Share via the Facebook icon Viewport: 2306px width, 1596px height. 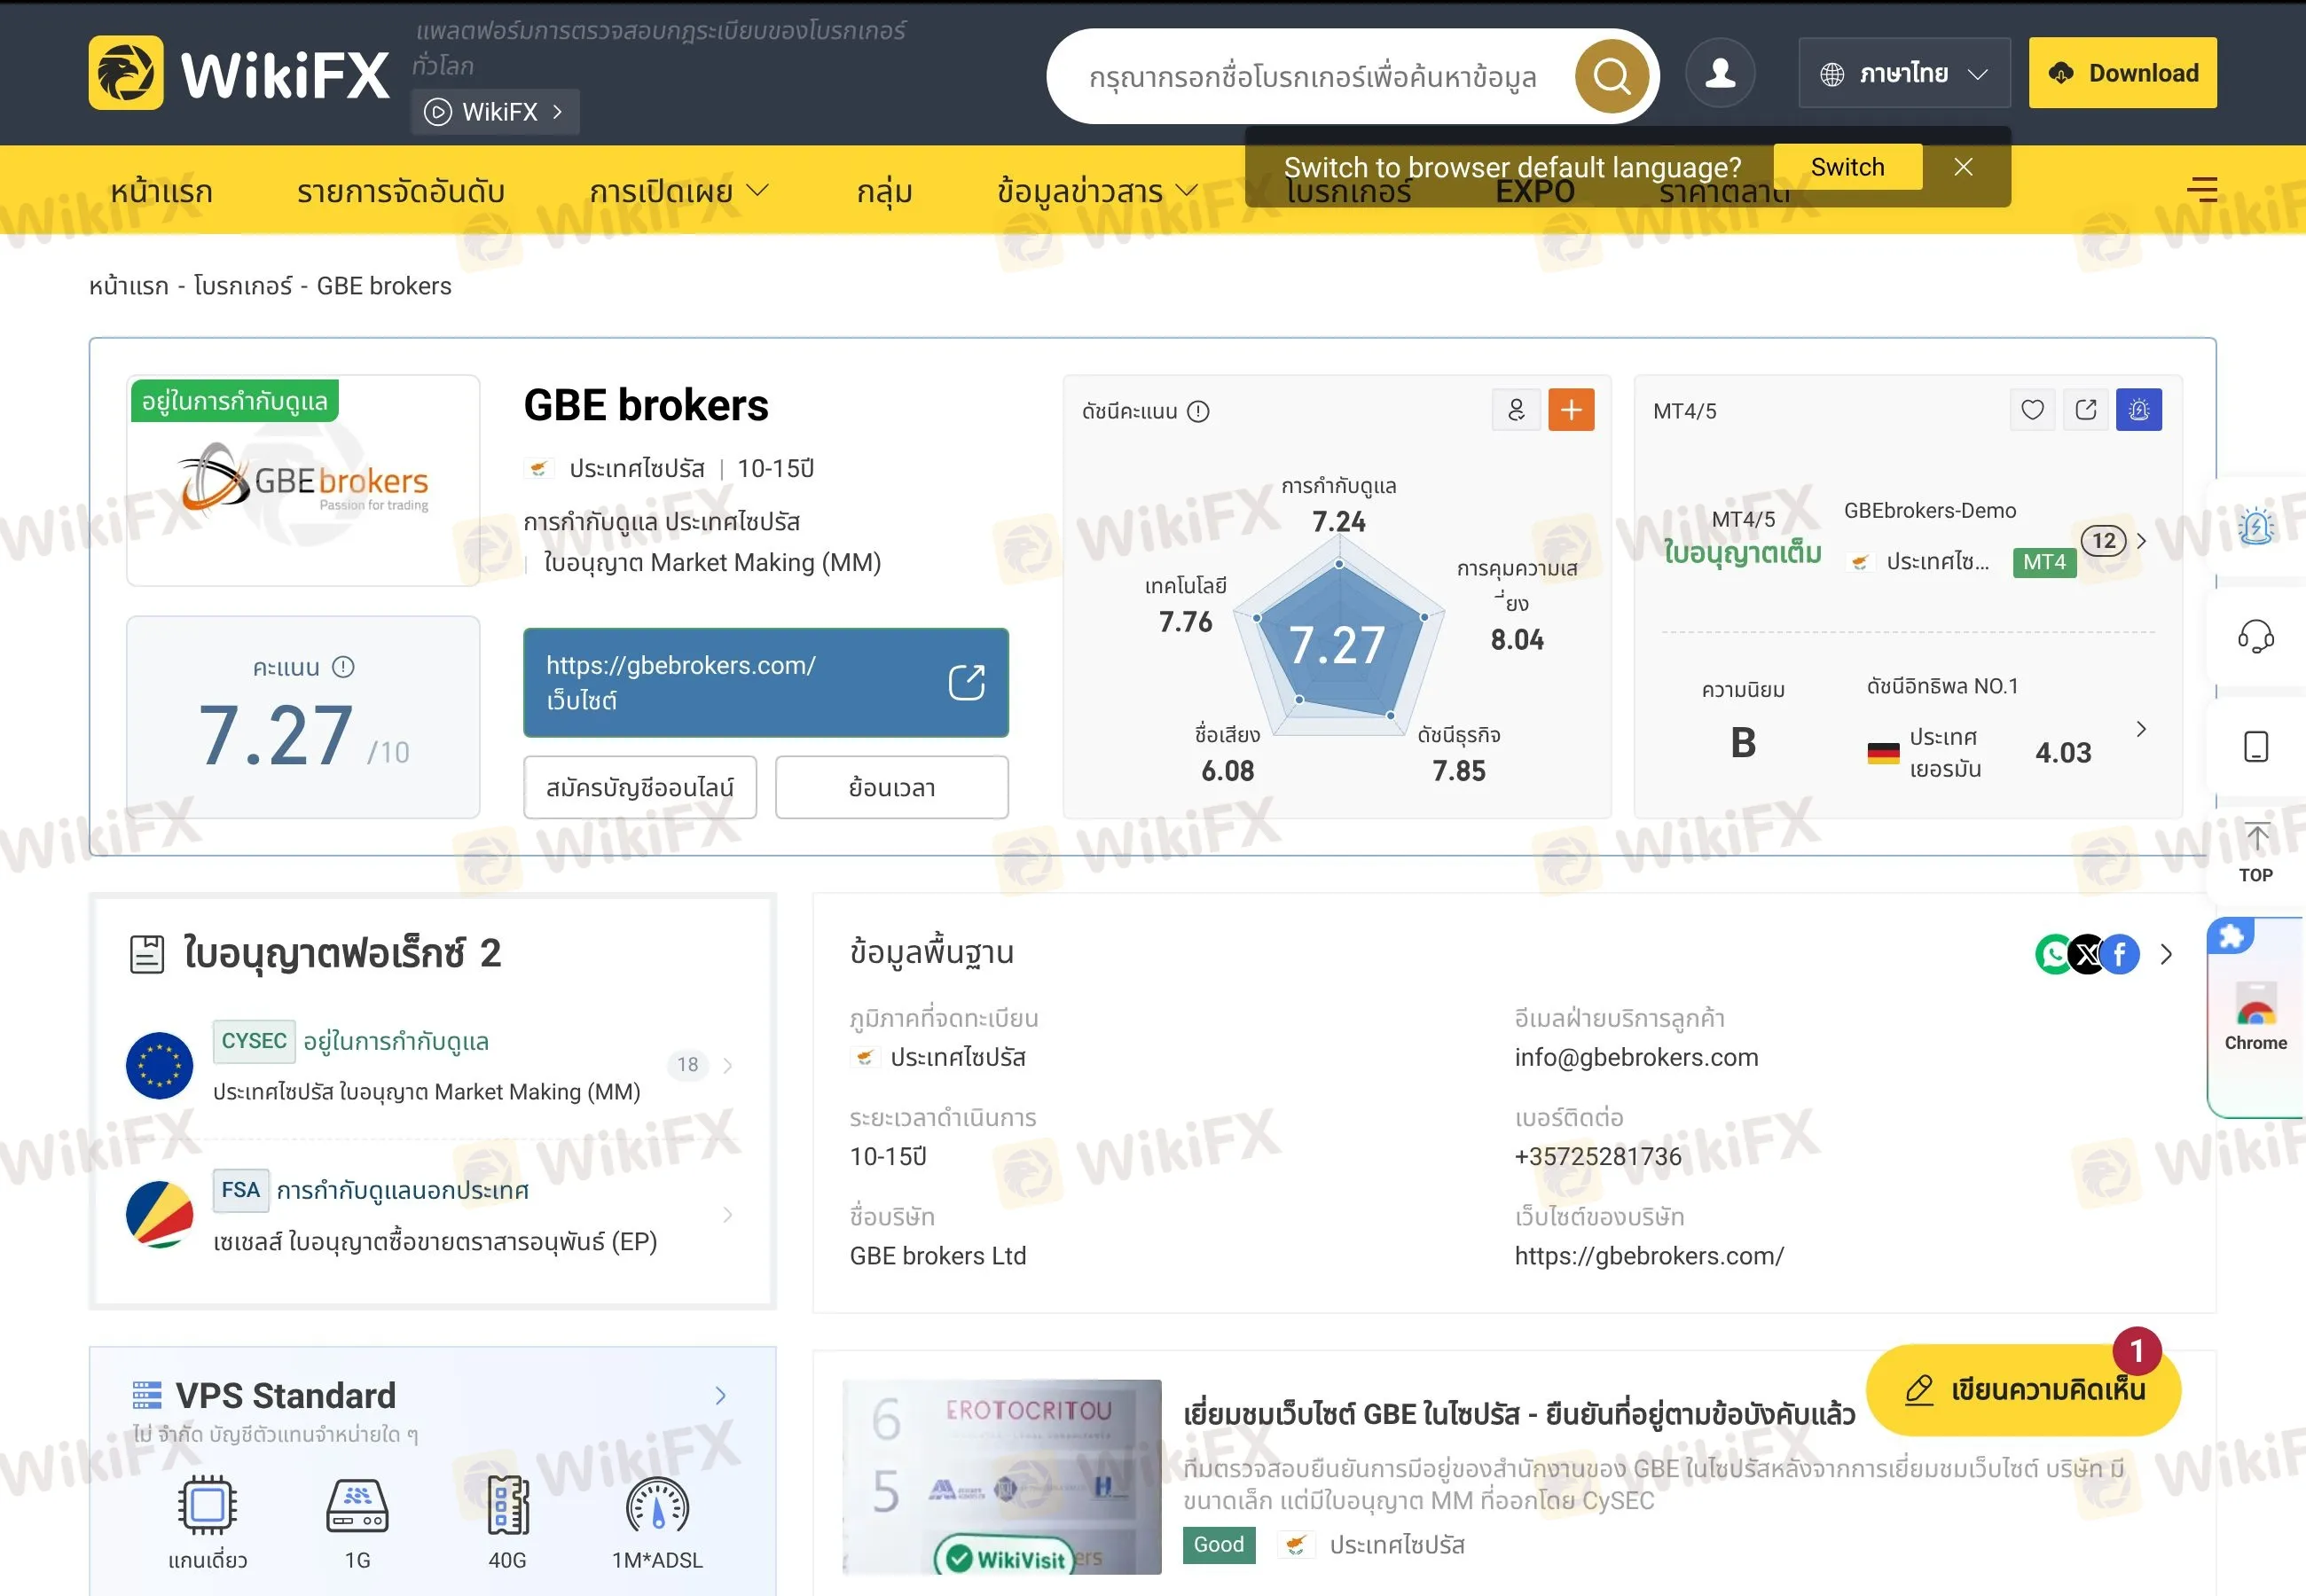[2120, 954]
